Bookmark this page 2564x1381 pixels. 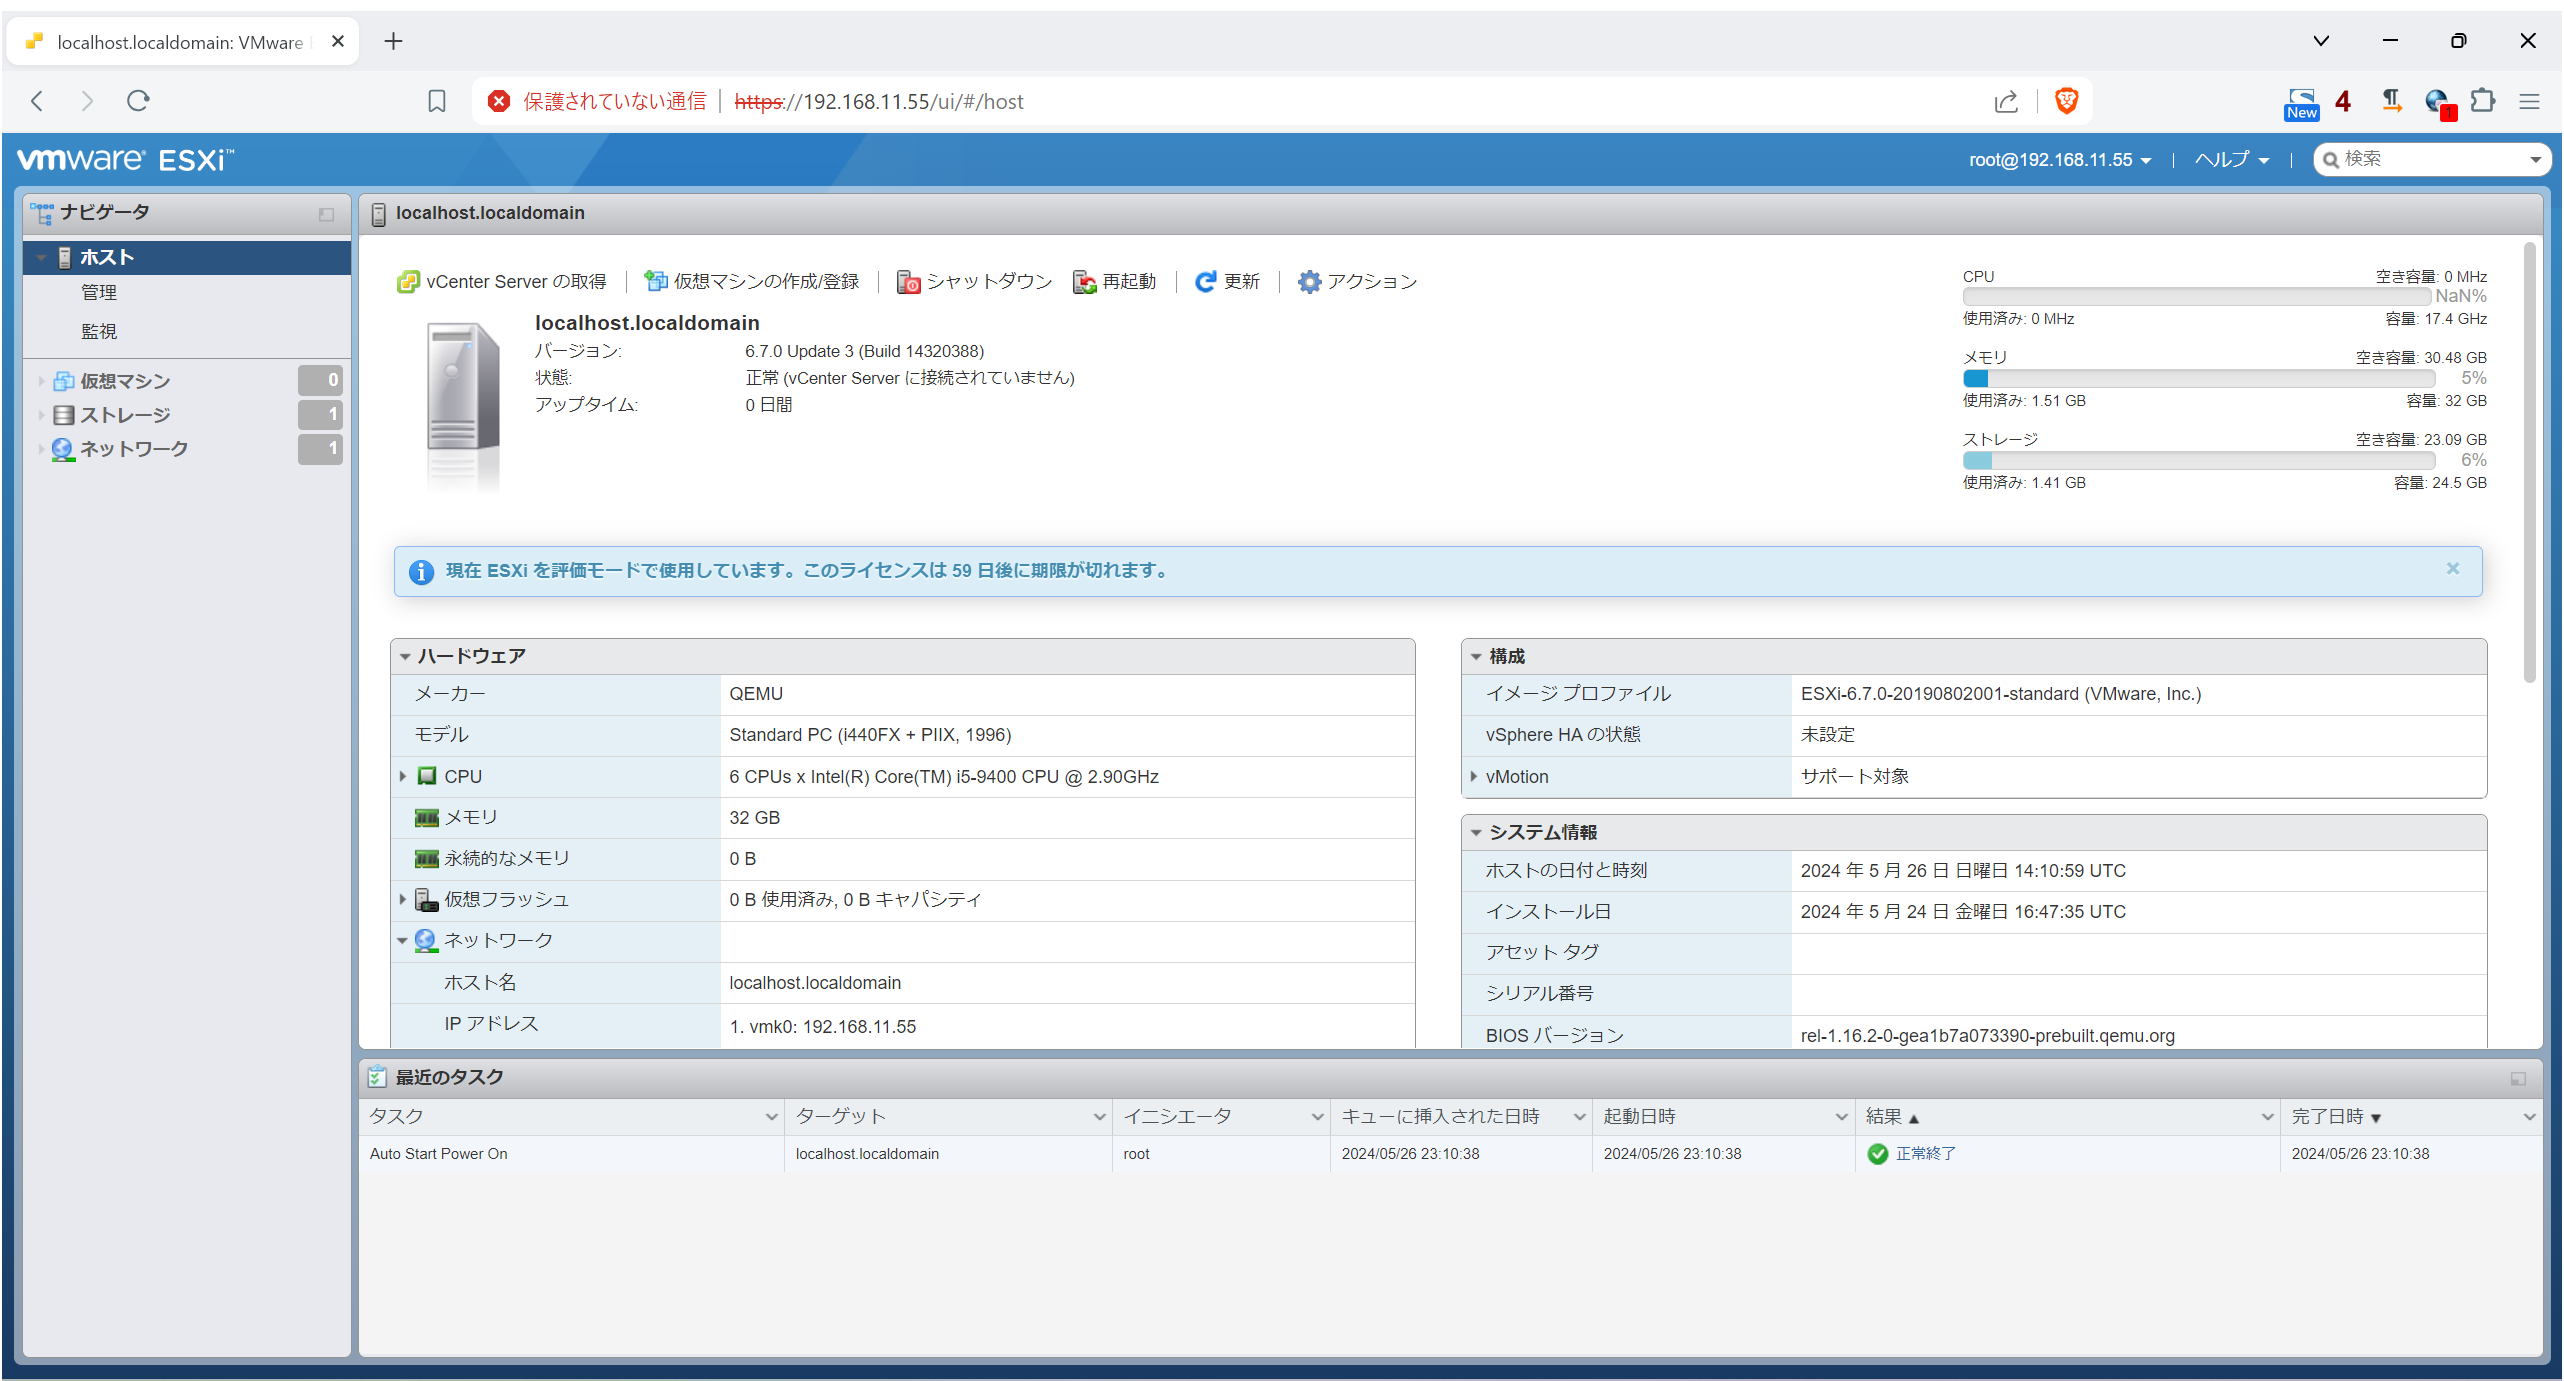pos(437,101)
